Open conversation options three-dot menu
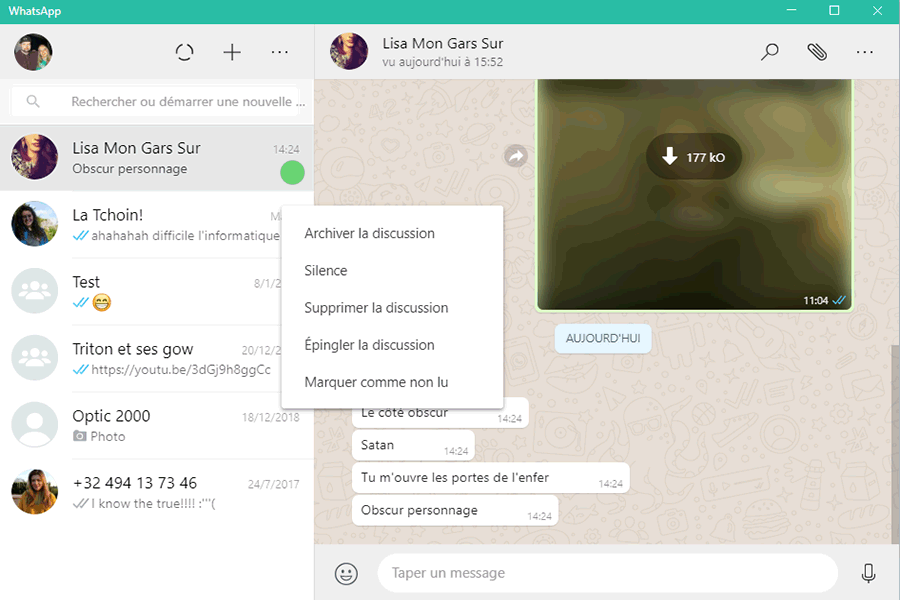This screenshot has width=900, height=600. coord(865,53)
